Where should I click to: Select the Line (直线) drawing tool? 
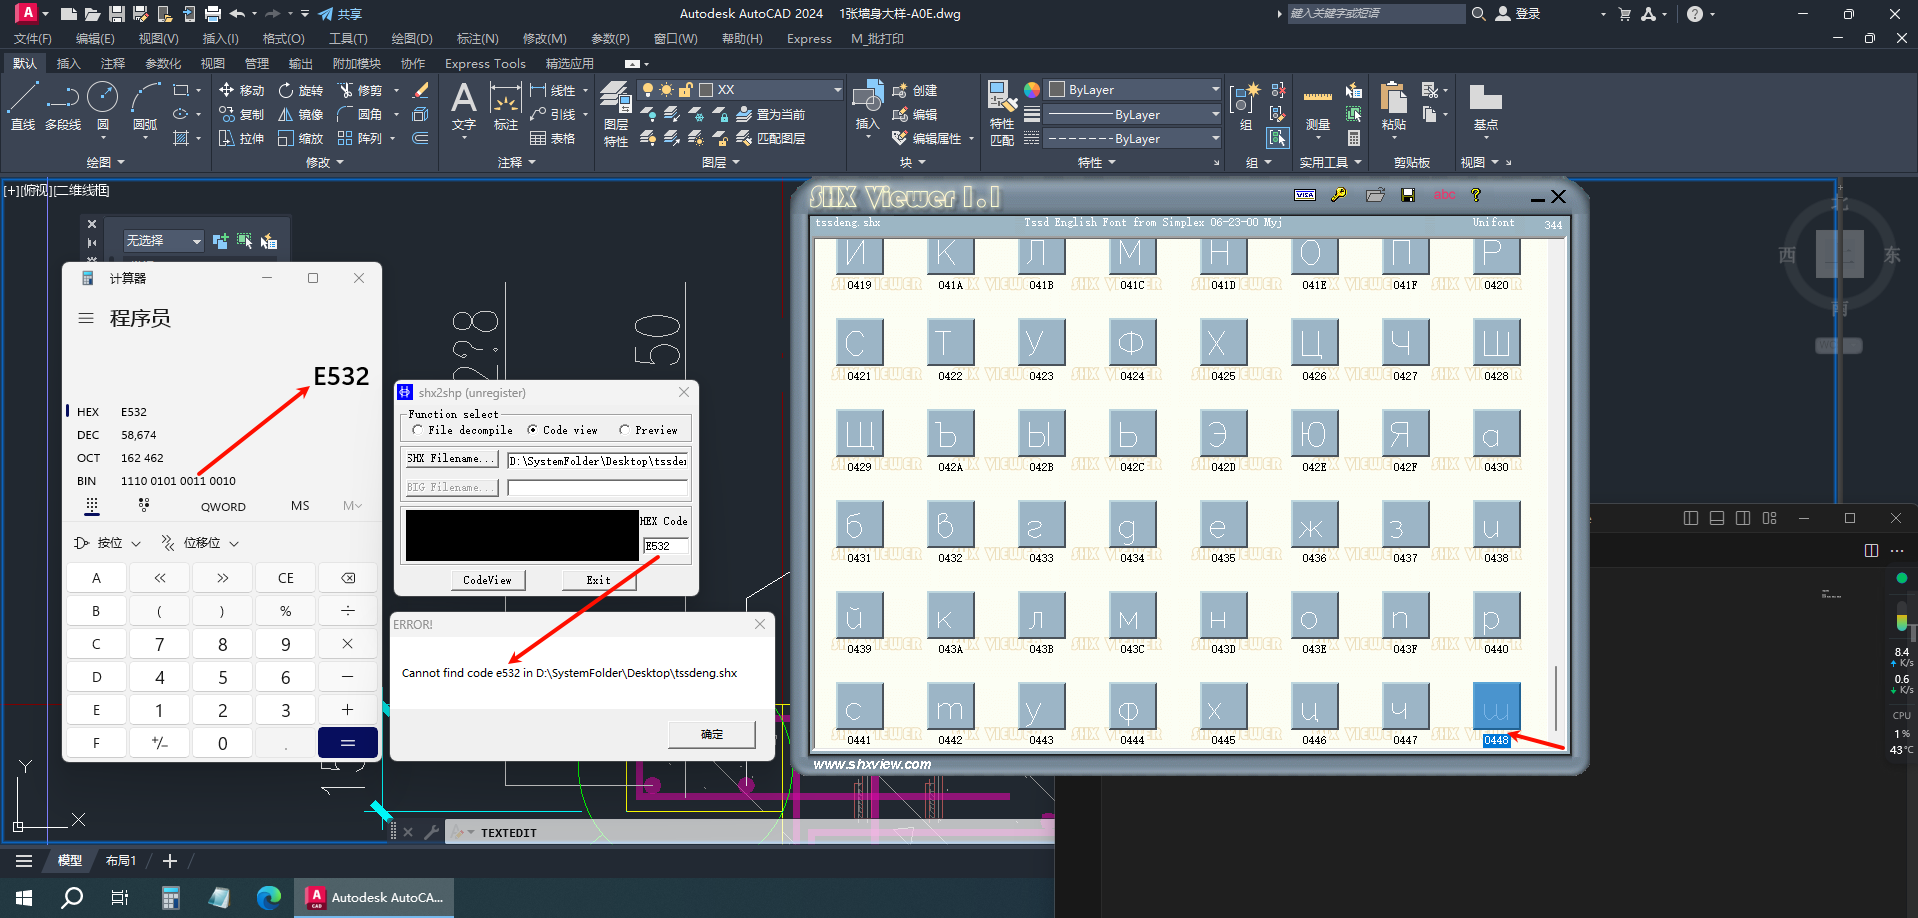point(23,106)
